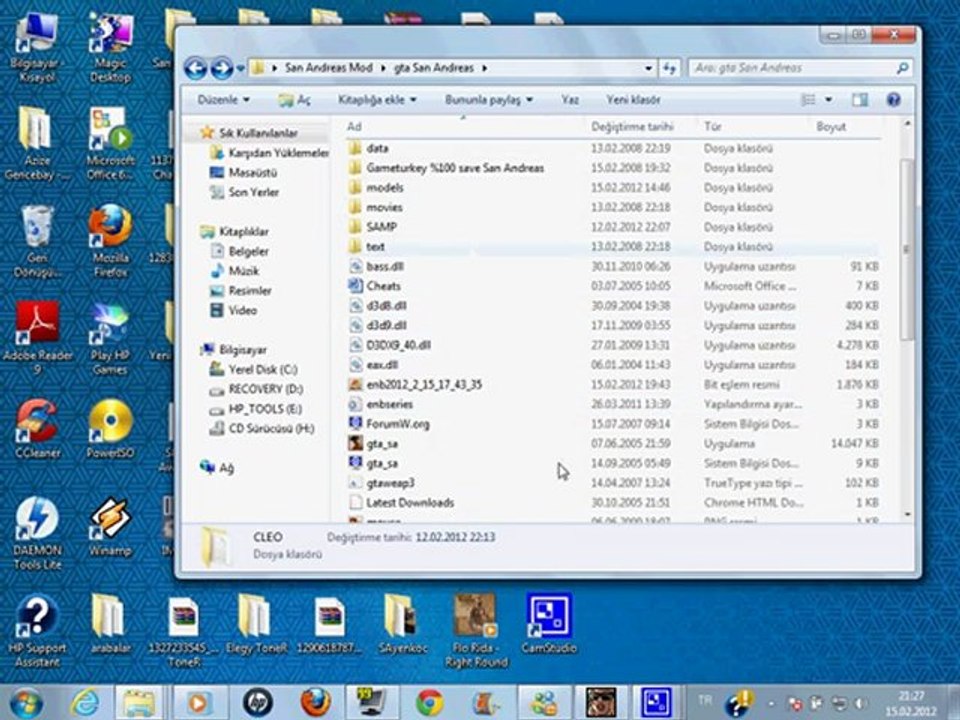Open the Düzenle menu

[223, 99]
